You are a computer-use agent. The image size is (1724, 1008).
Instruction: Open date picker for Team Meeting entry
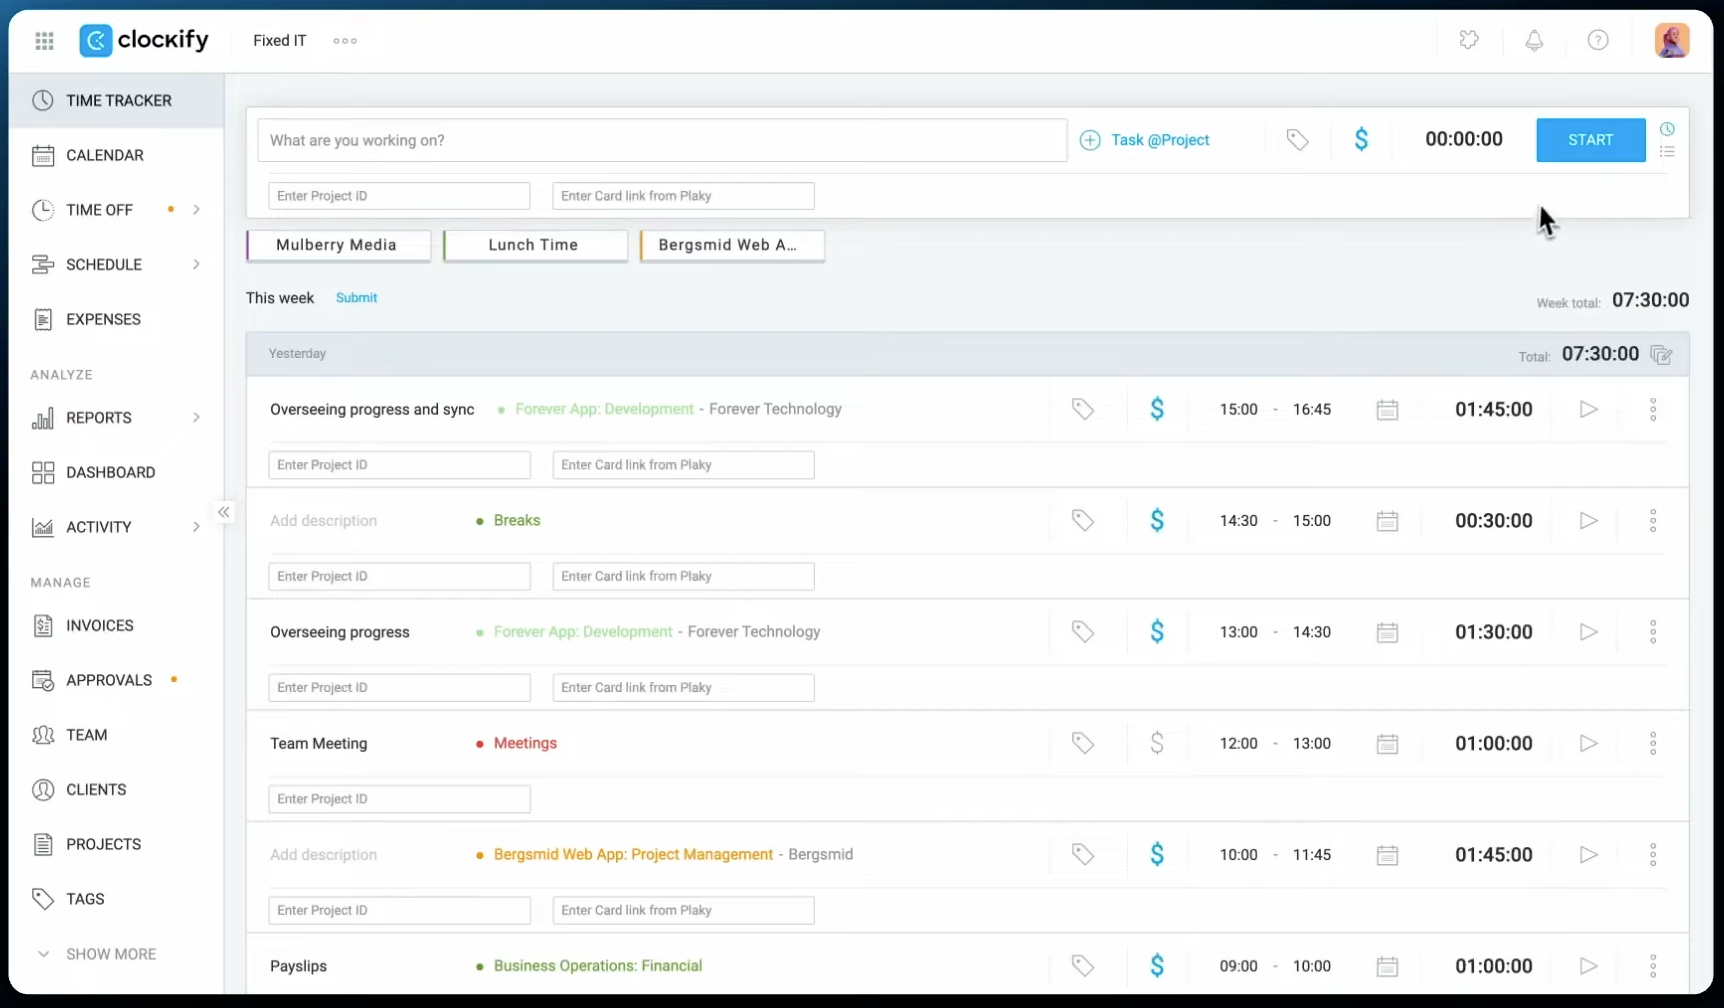point(1387,744)
